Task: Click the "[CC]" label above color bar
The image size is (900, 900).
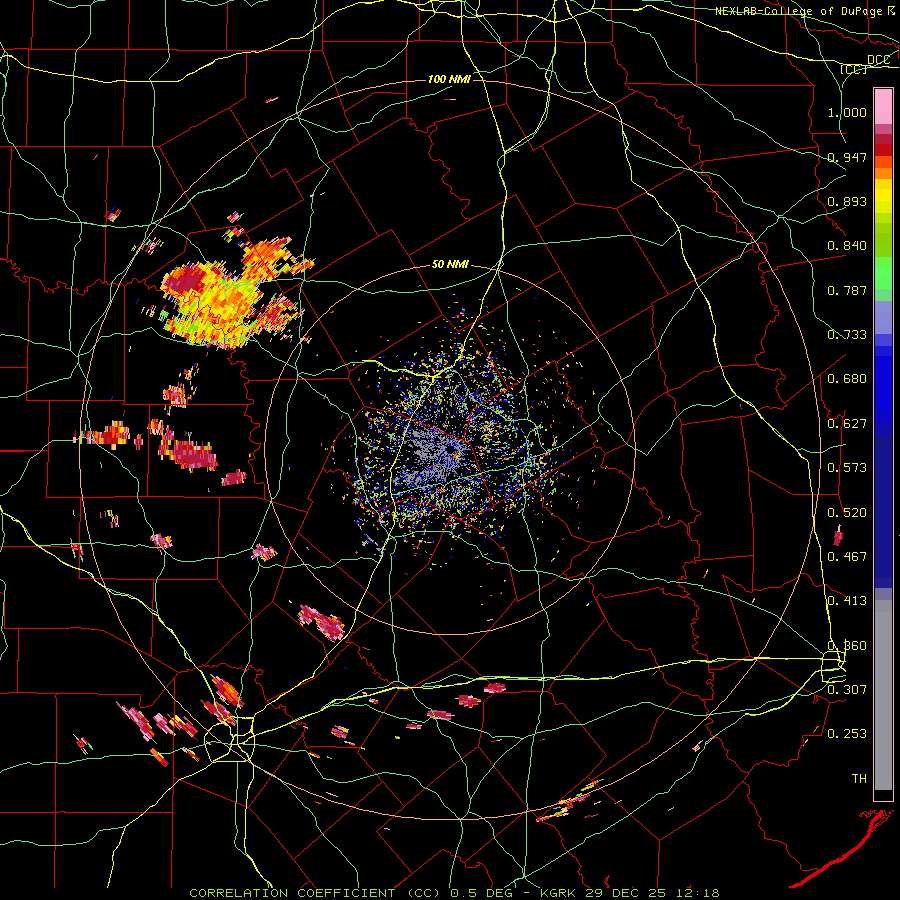Action: click(x=853, y=69)
